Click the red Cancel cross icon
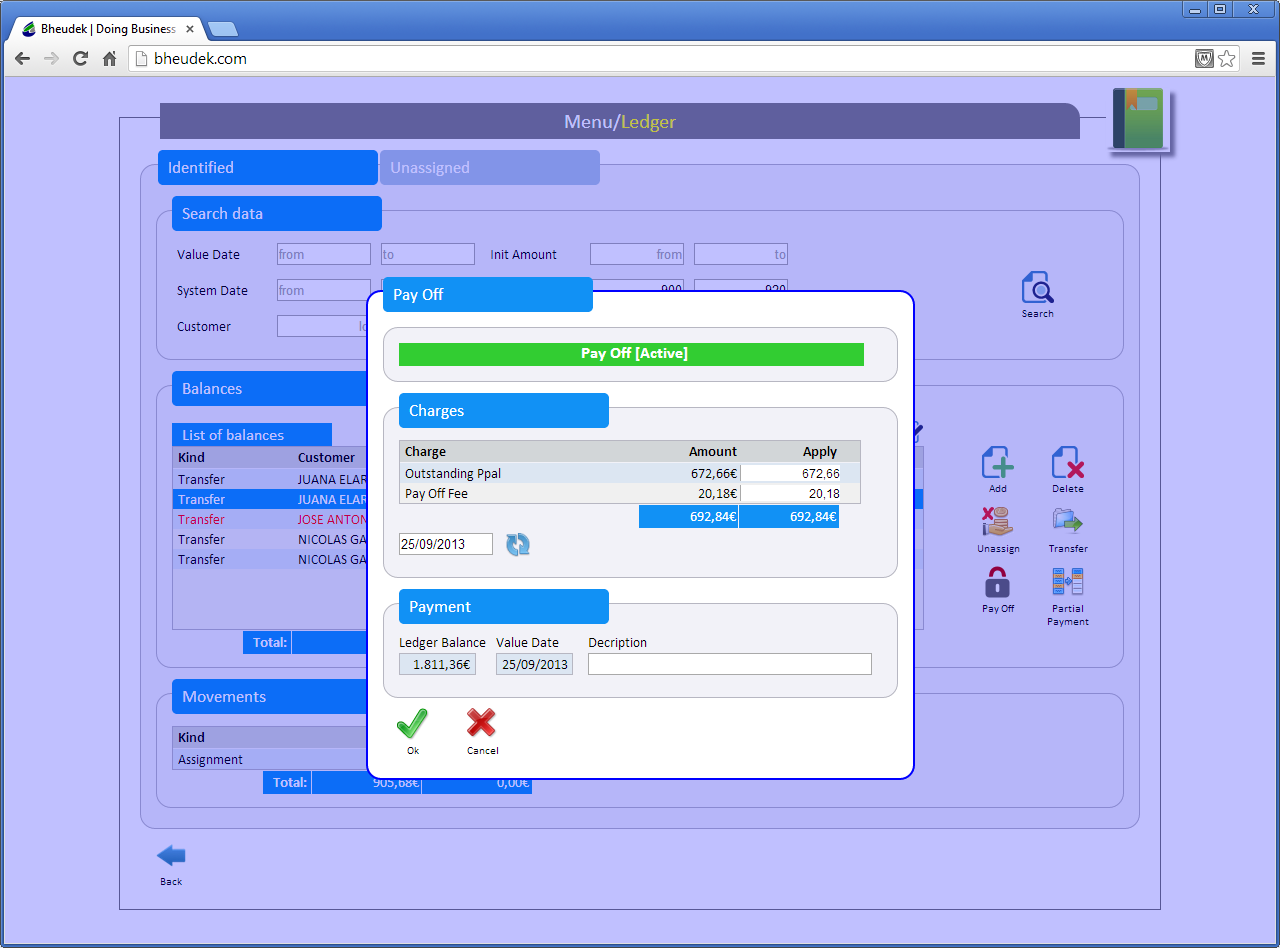The width and height of the screenshot is (1280, 948). (x=481, y=724)
